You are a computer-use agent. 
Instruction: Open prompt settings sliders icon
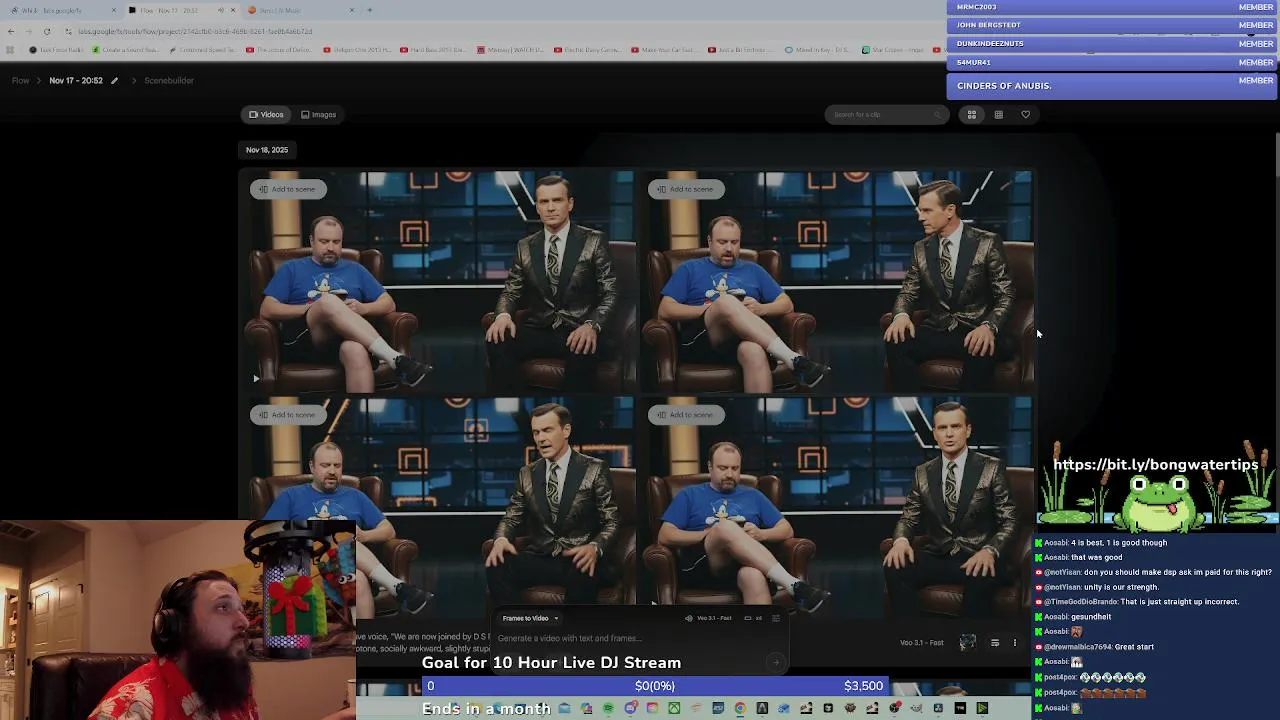(x=776, y=618)
